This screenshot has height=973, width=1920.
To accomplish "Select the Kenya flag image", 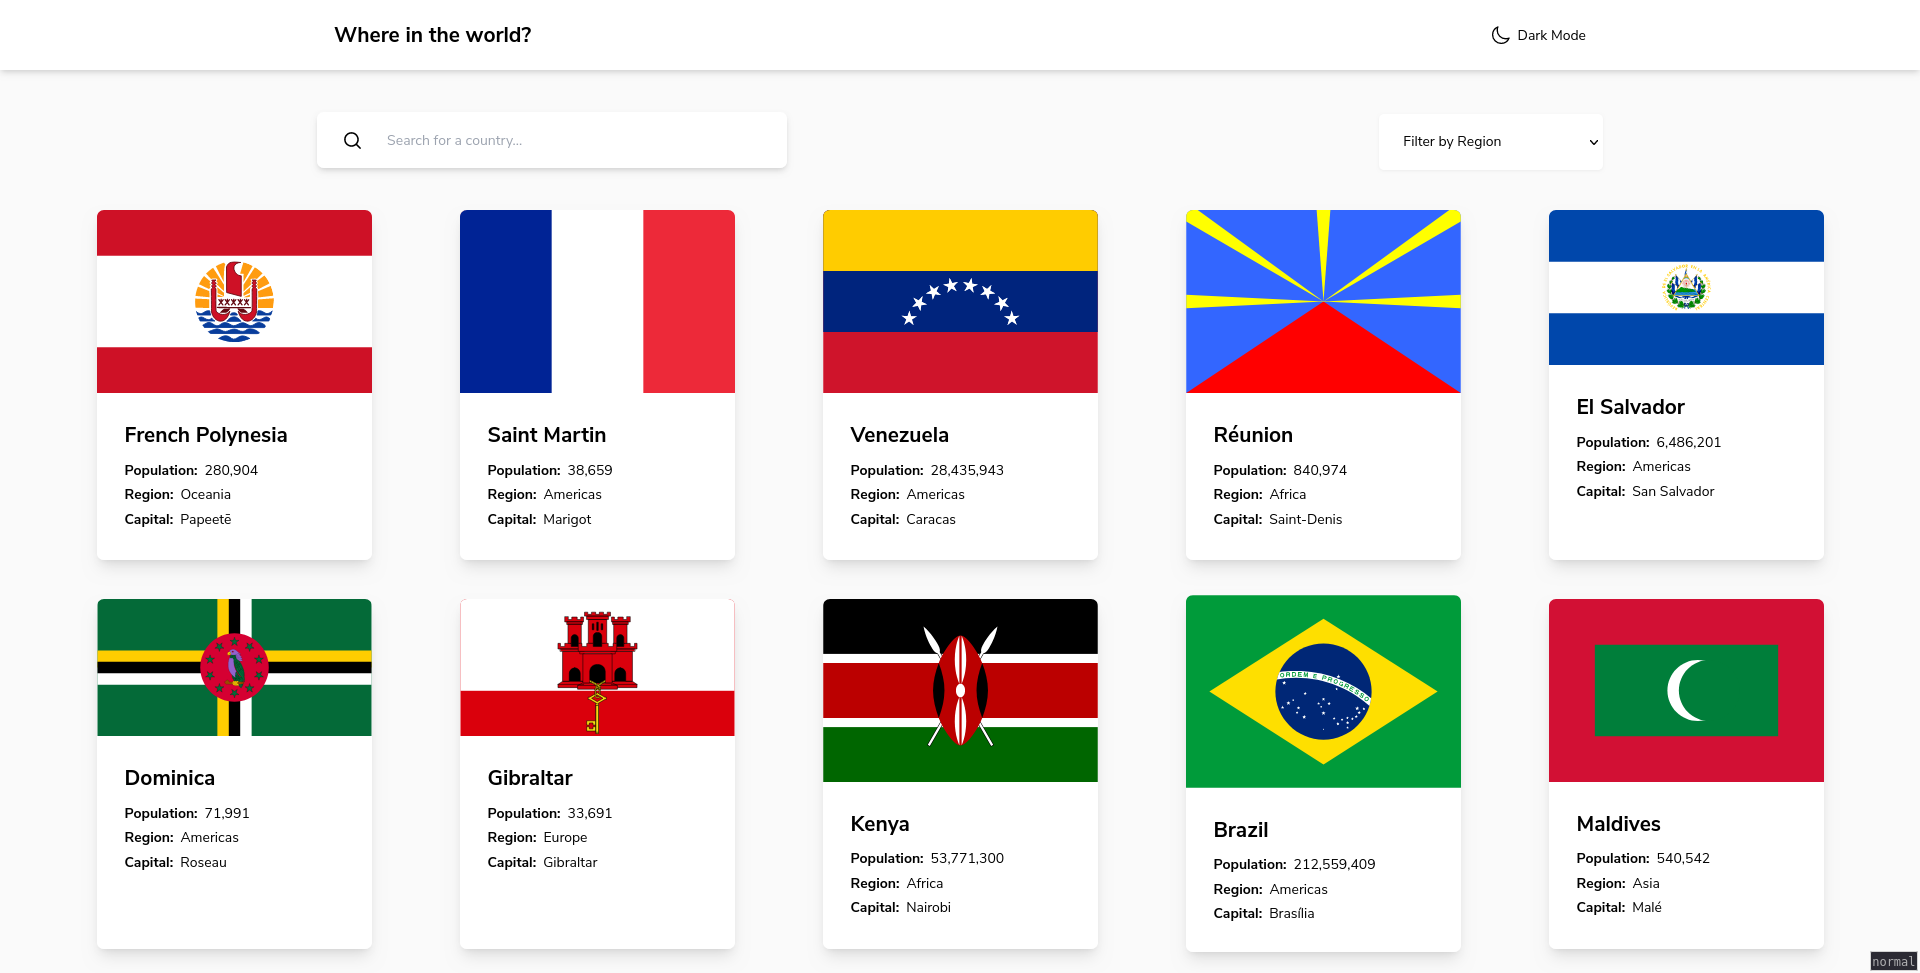I will pyautogui.click(x=960, y=690).
